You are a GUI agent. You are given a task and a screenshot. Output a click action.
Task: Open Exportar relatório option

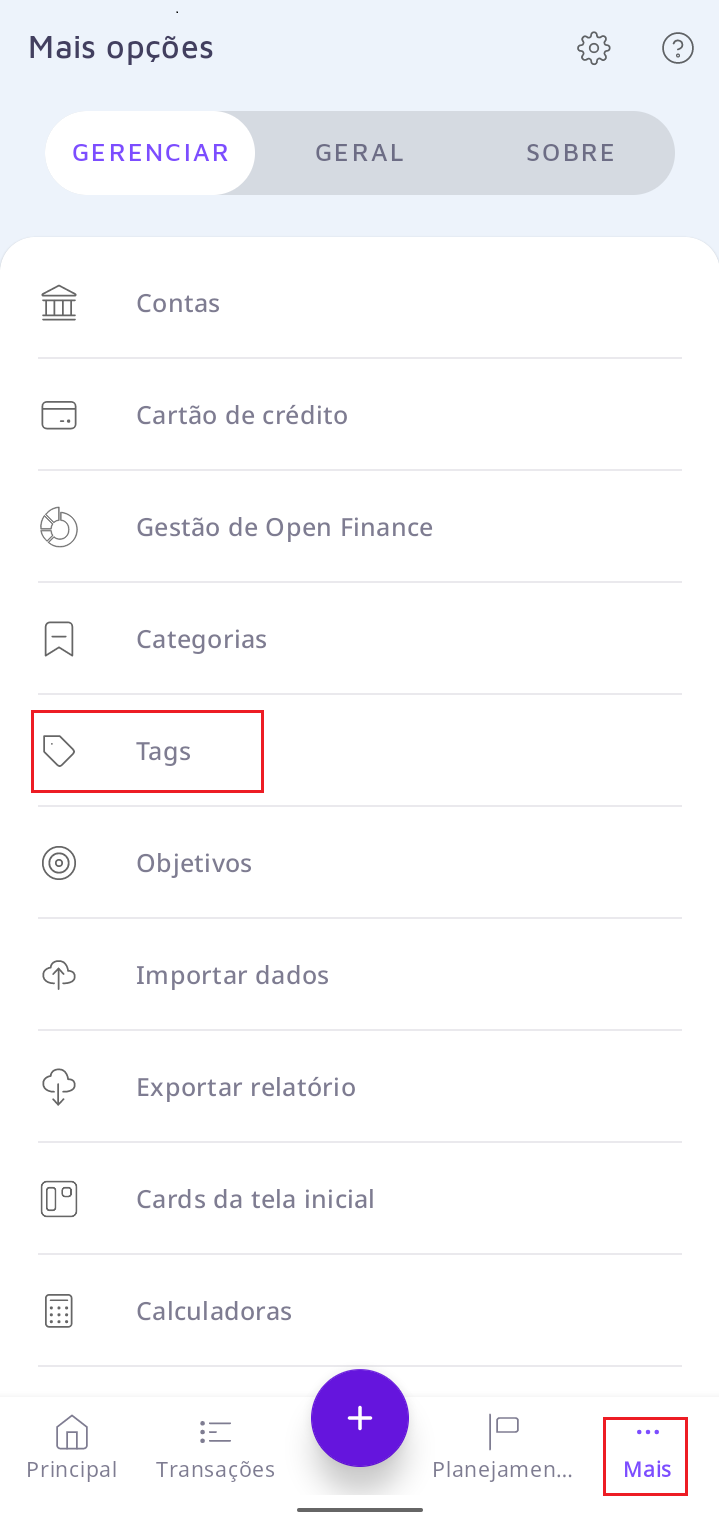pos(246,1087)
